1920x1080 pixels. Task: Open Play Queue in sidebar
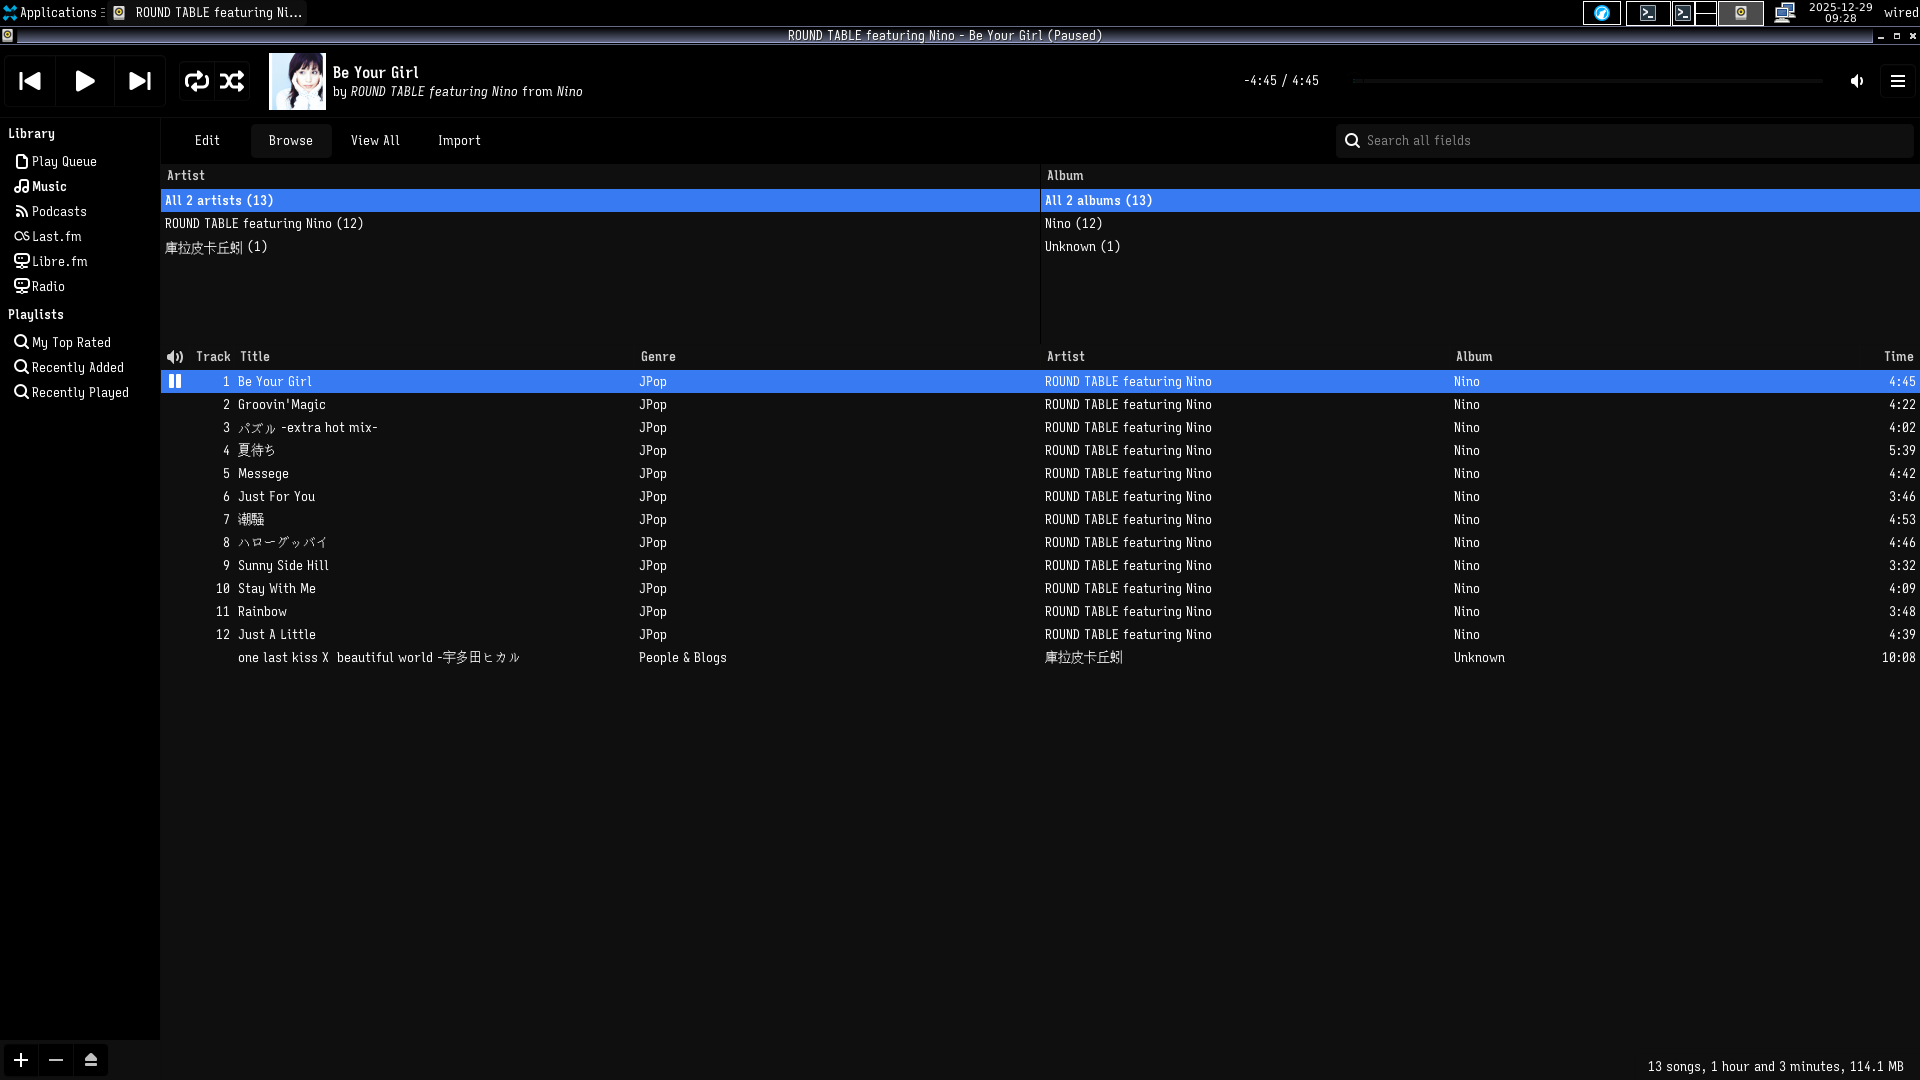[x=64, y=162]
